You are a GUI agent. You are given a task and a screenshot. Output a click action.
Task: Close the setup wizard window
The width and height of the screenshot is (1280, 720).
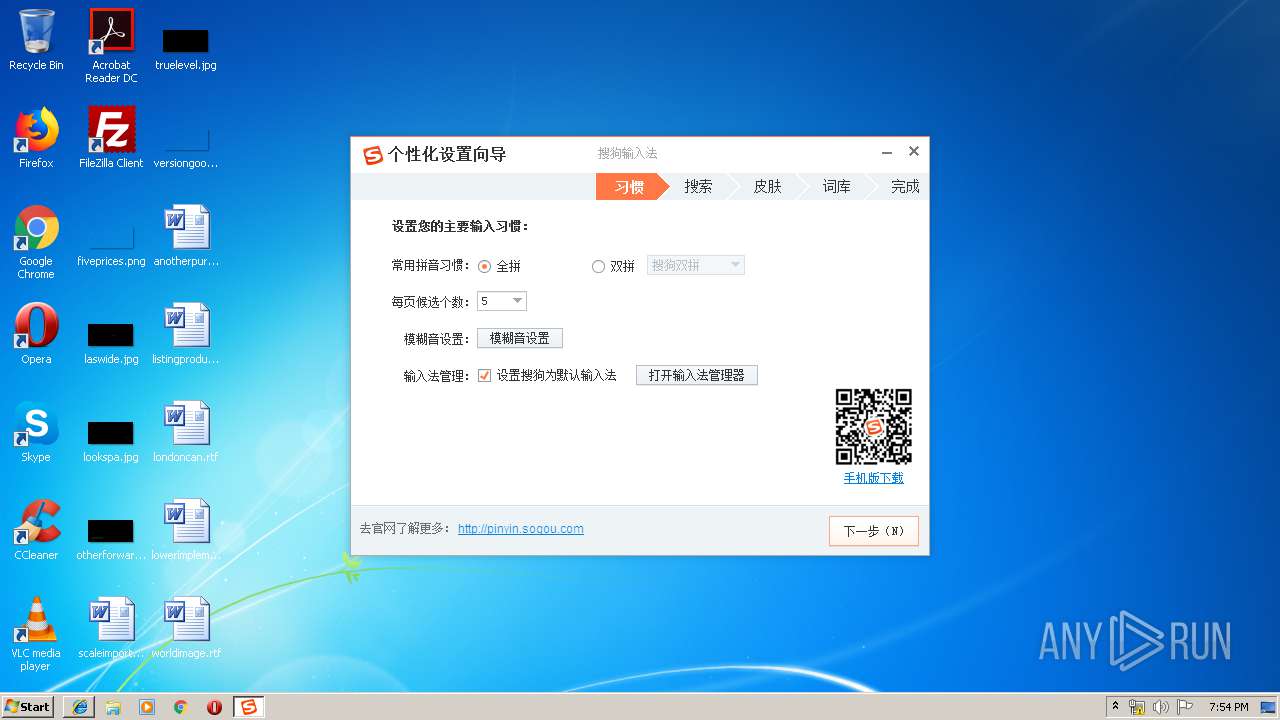pos(913,152)
